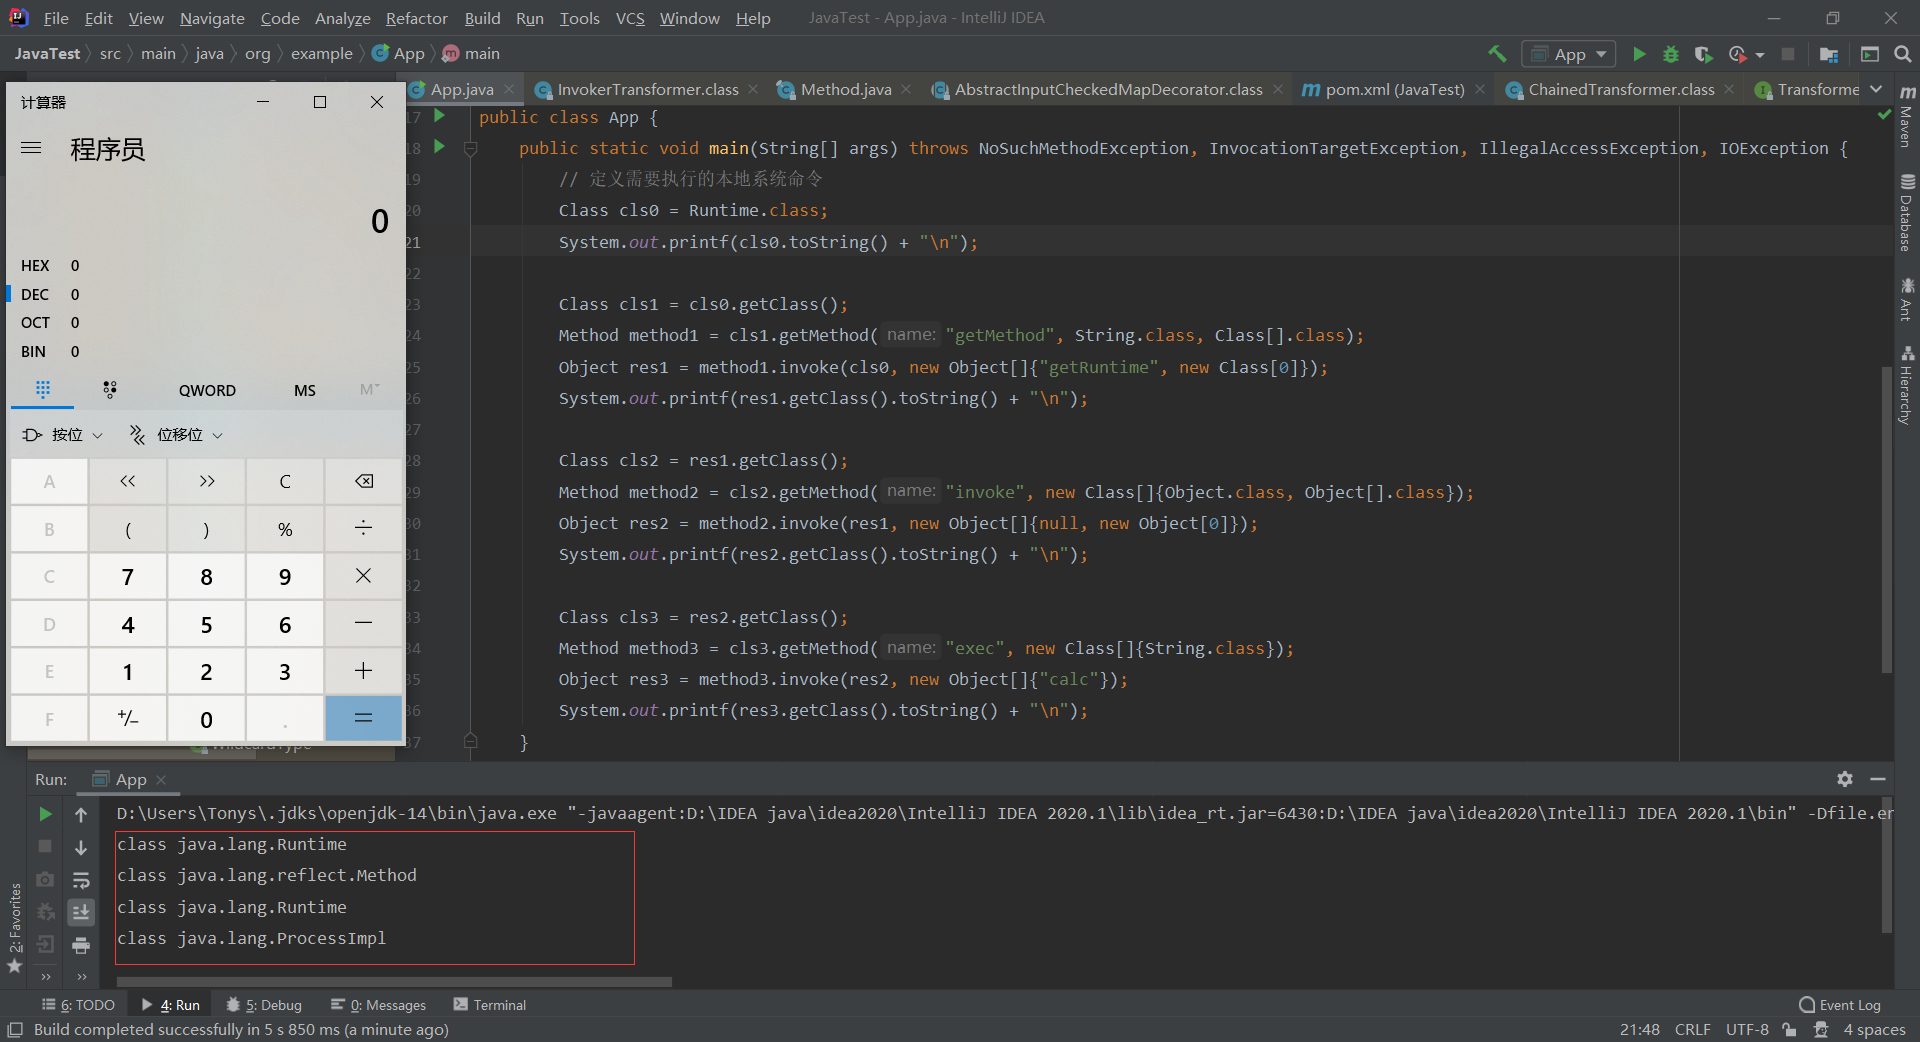Print the Run console output
The width and height of the screenshot is (1920, 1042).
pyautogui.click(x=81, y=945)
